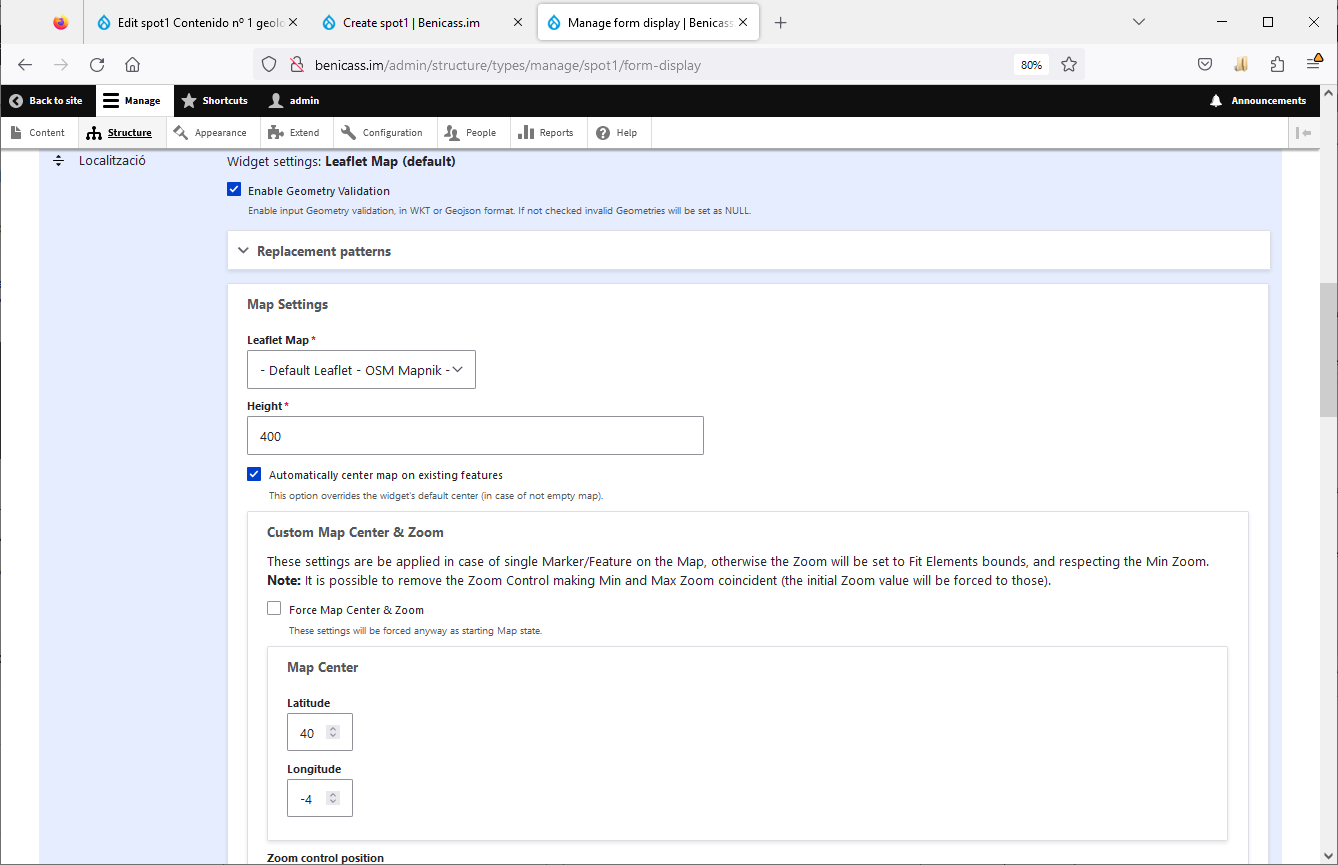The height and width of the screenshot is (865, 1338).
Task: Click the insecure connection padlock icon
Action: click(x=296, y=65)
